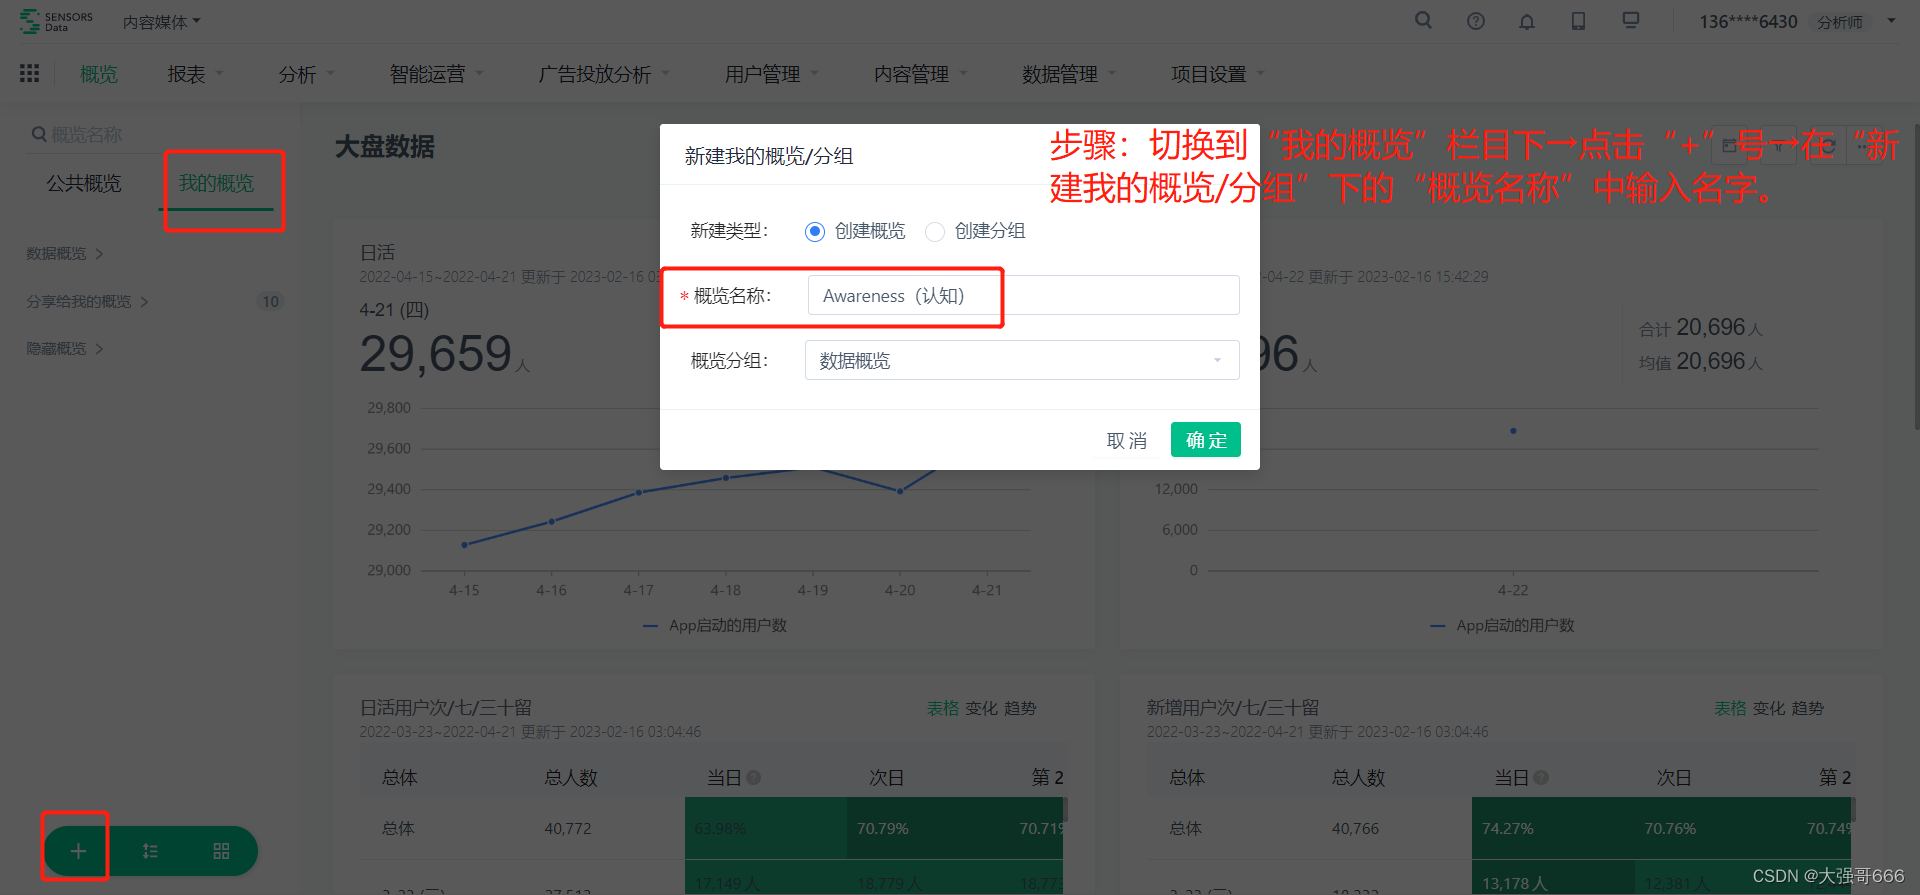Click the list sort icon in bottom bar
This screenshot has height=895, width=1920.
(x=150, y=851)
